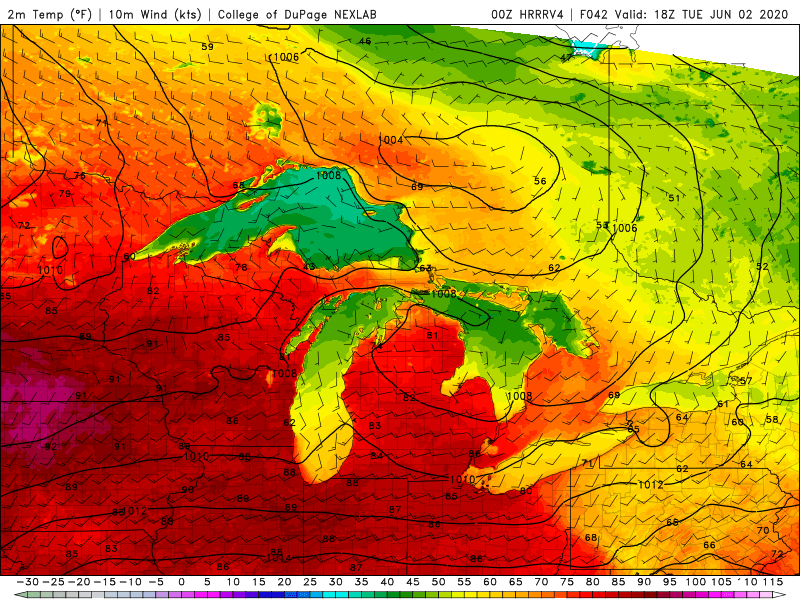
Task: Click the '2m Temp (°F)' title text
Action: coord(49,14)
